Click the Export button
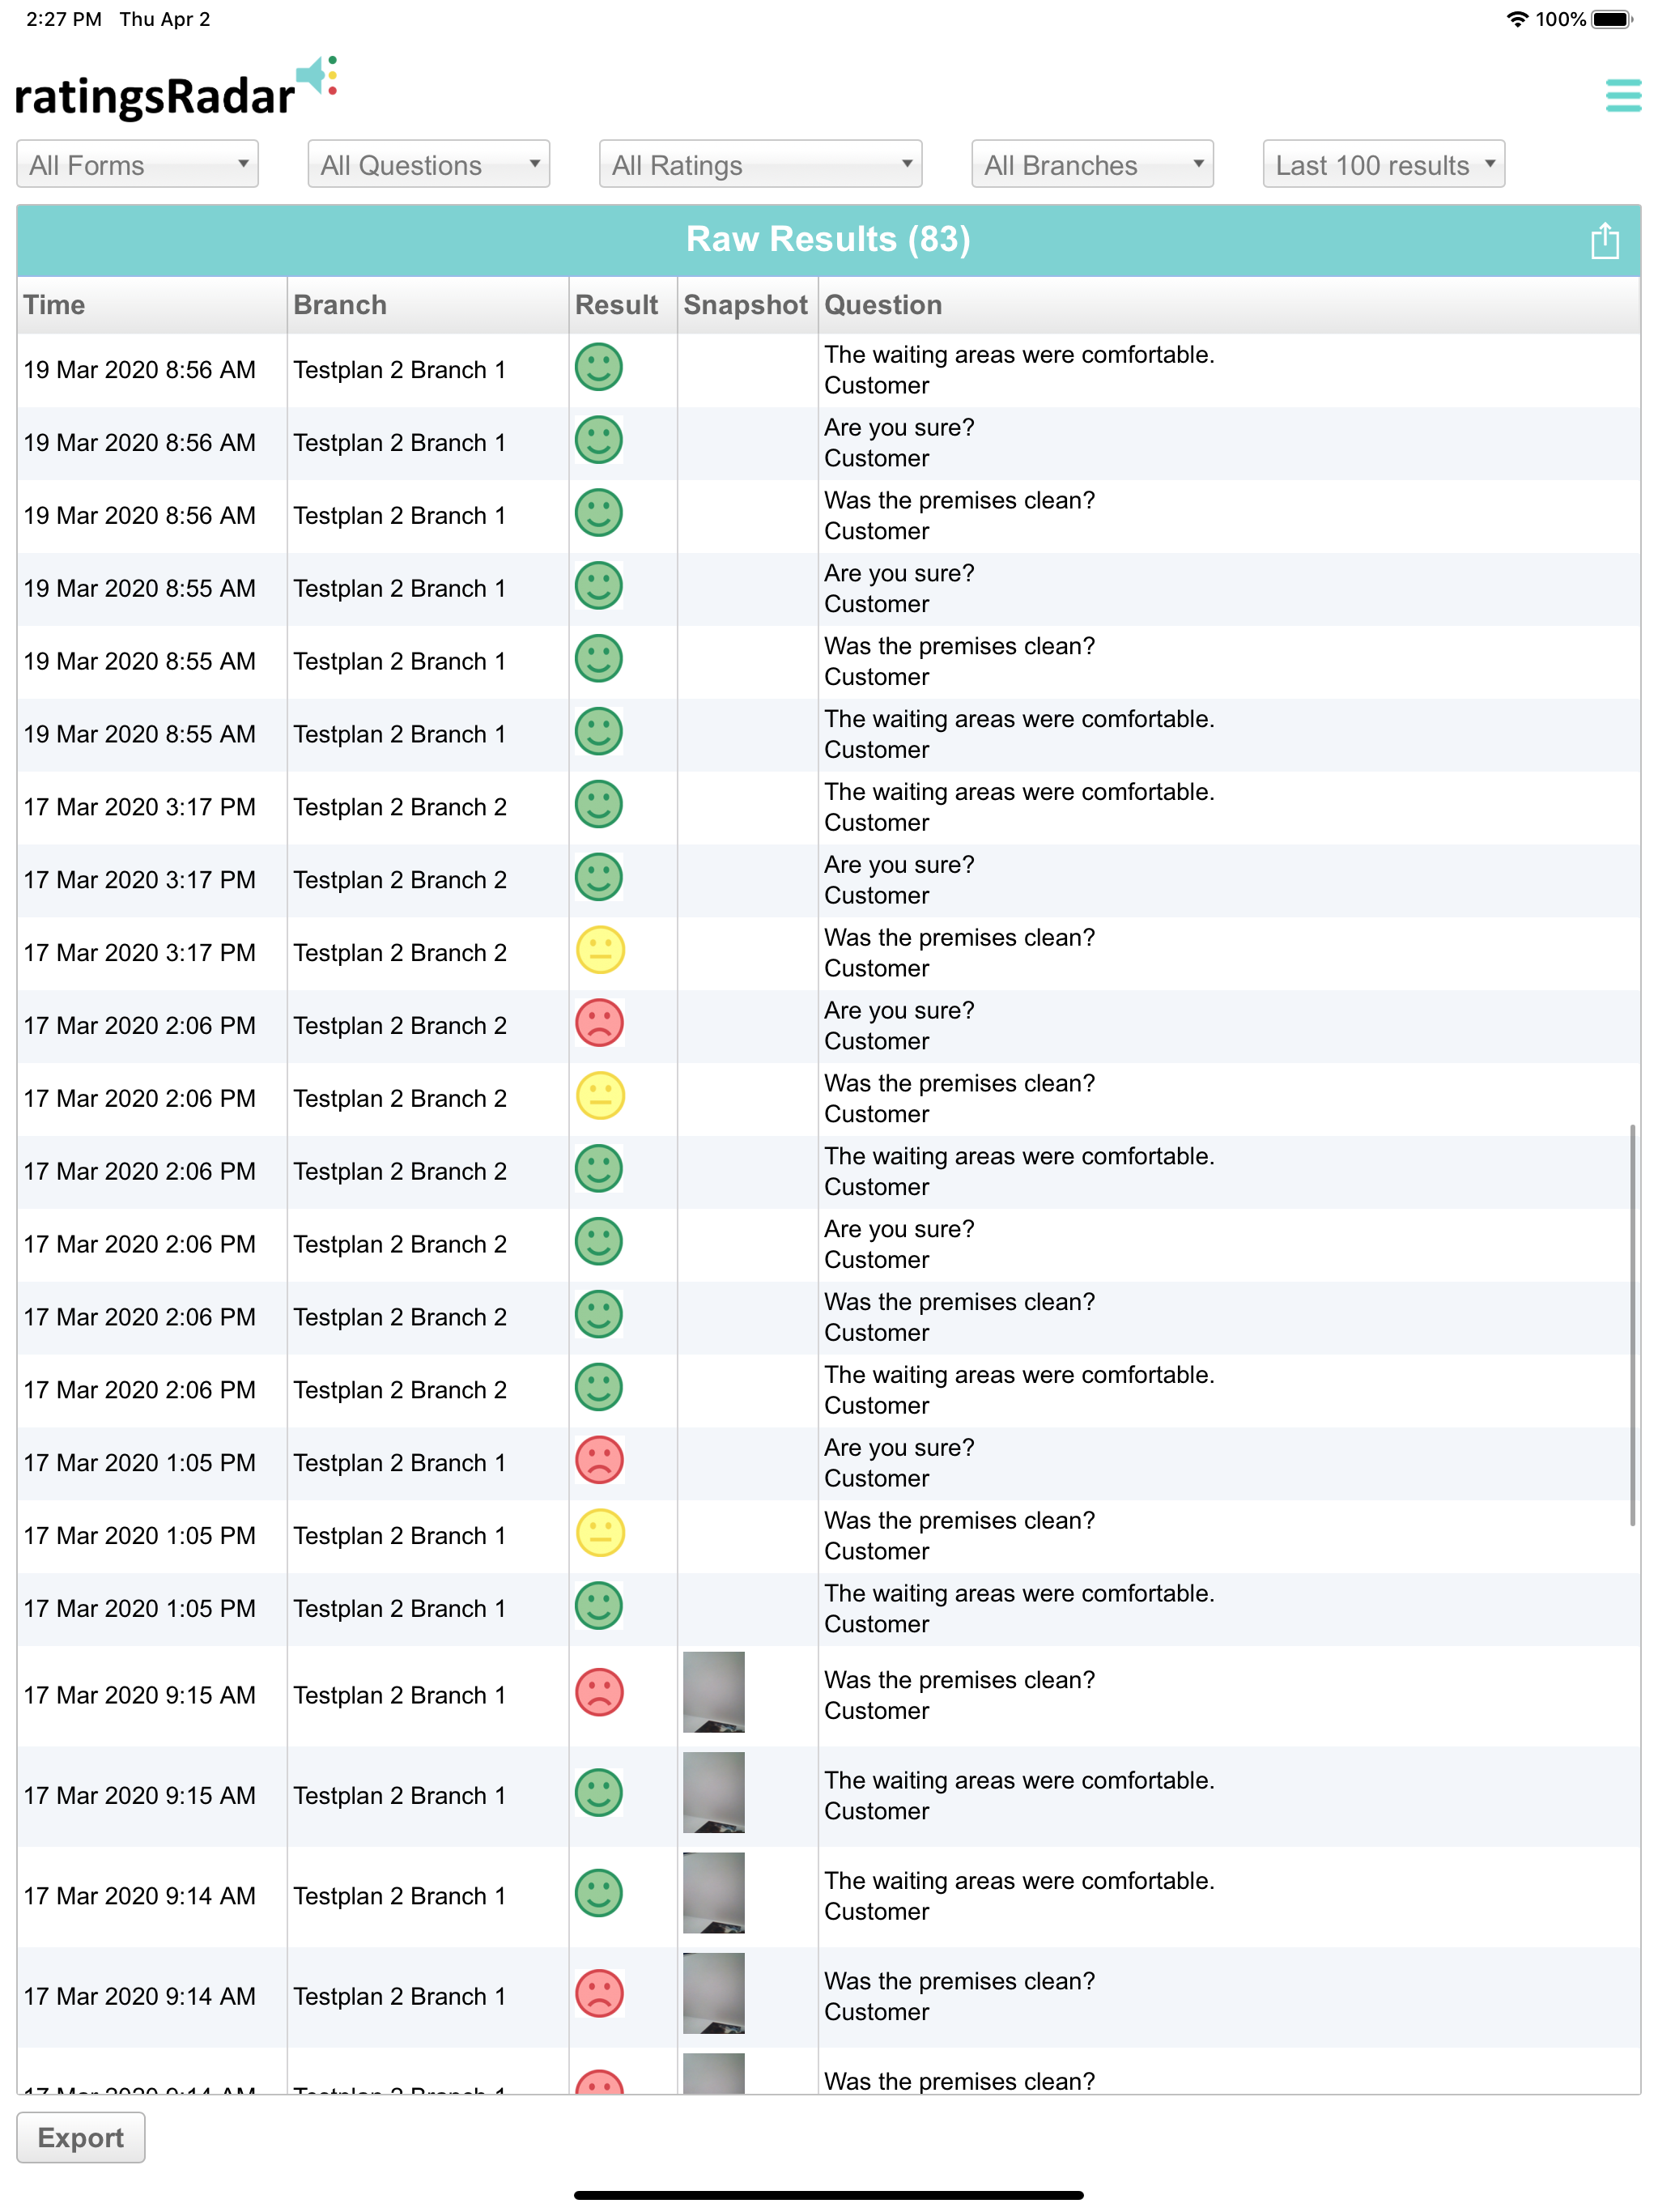 (x=81, y=2137)
